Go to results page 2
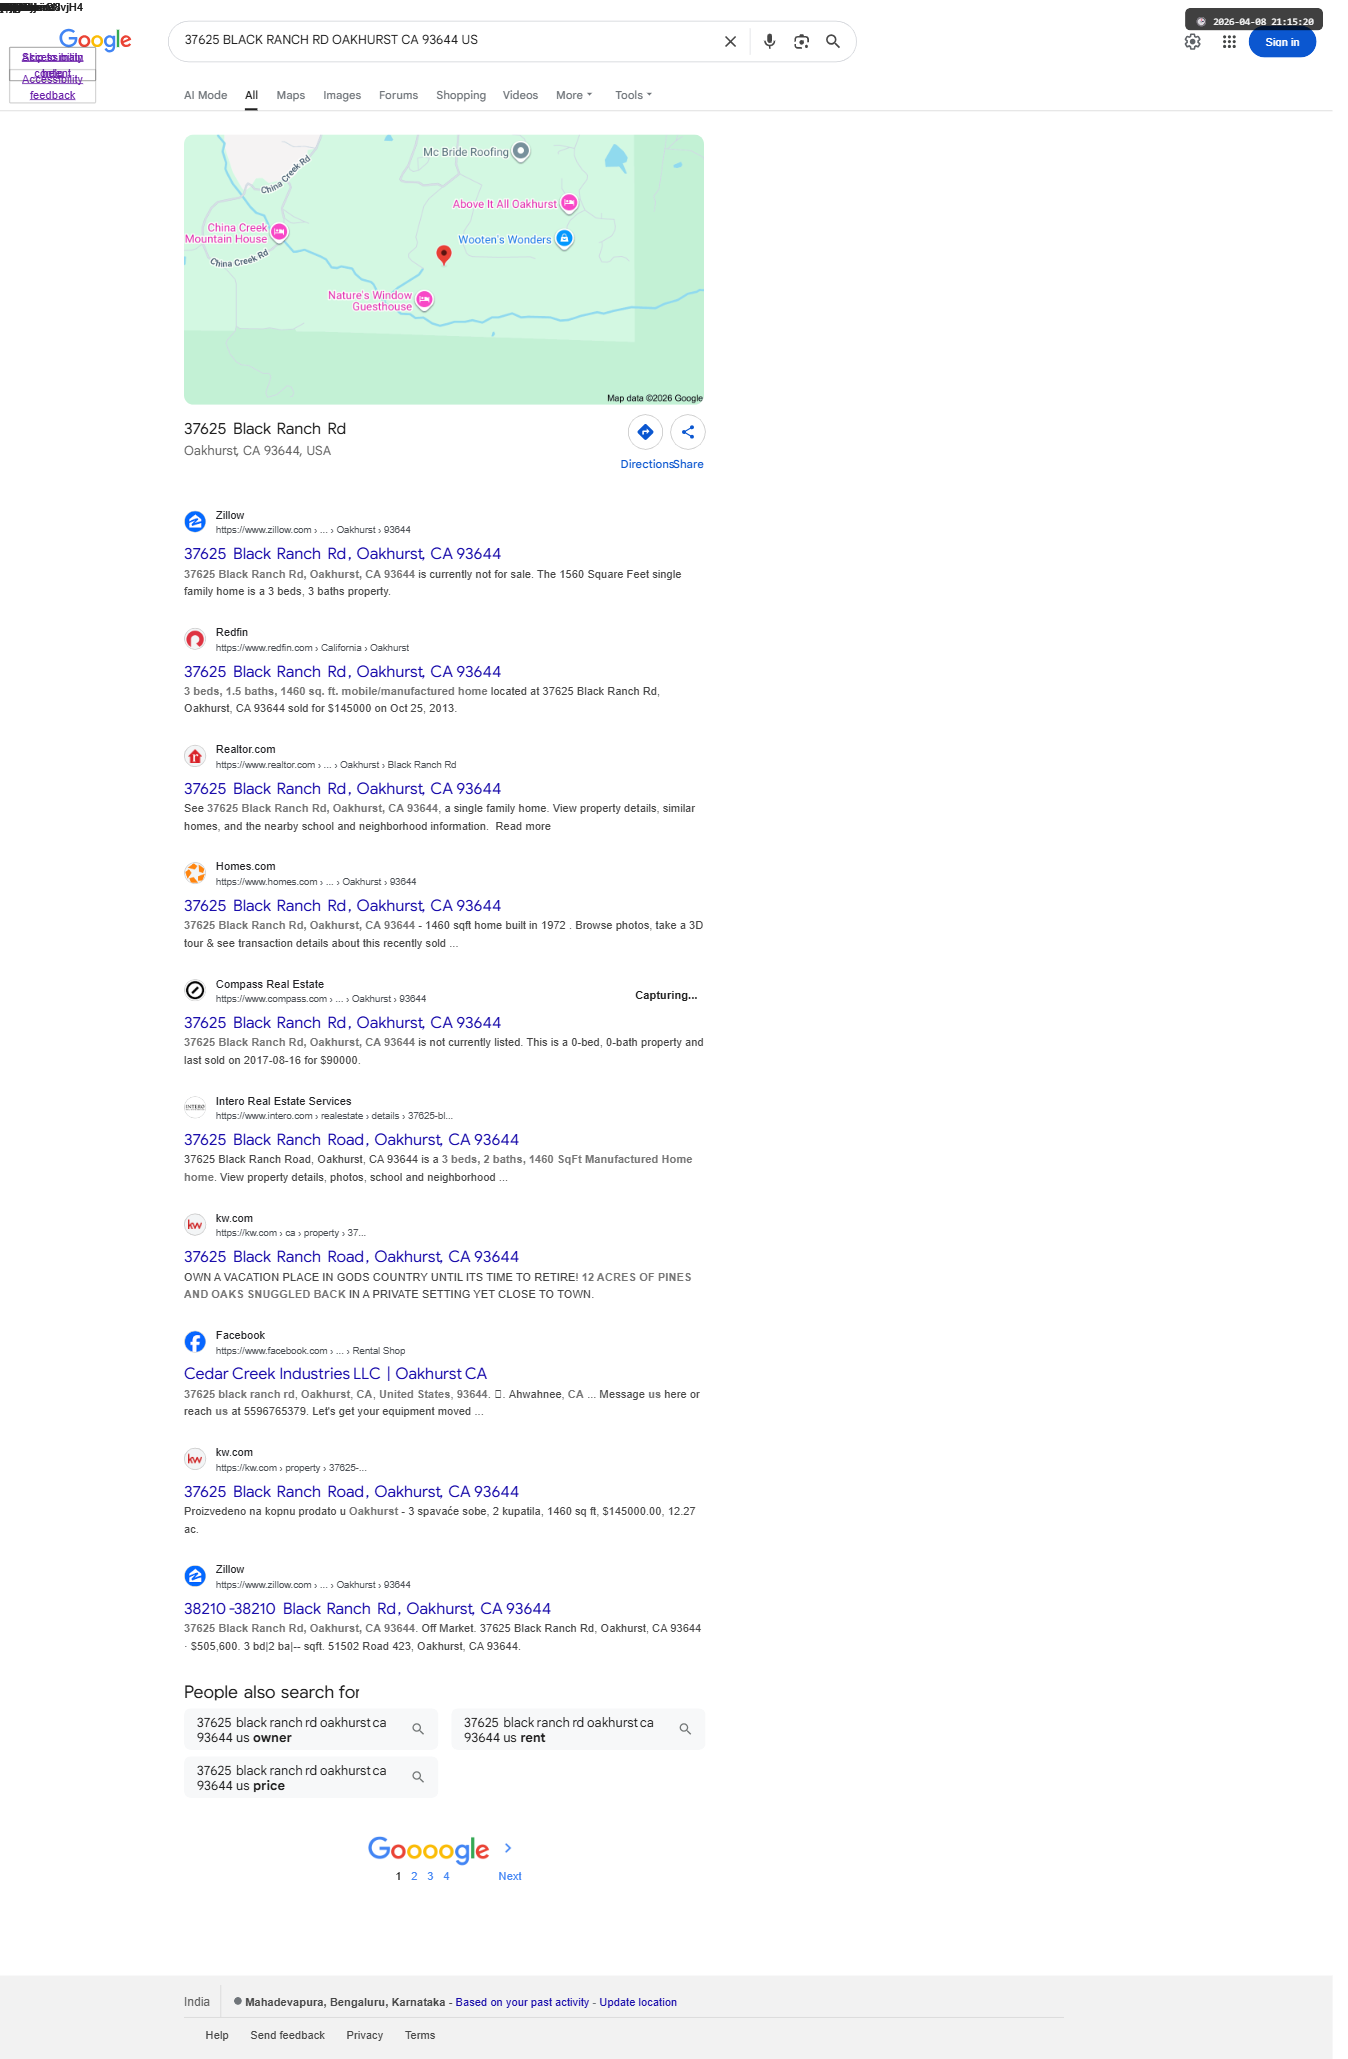This screenshot has height=2059, width=1348. pos(414,1876)
